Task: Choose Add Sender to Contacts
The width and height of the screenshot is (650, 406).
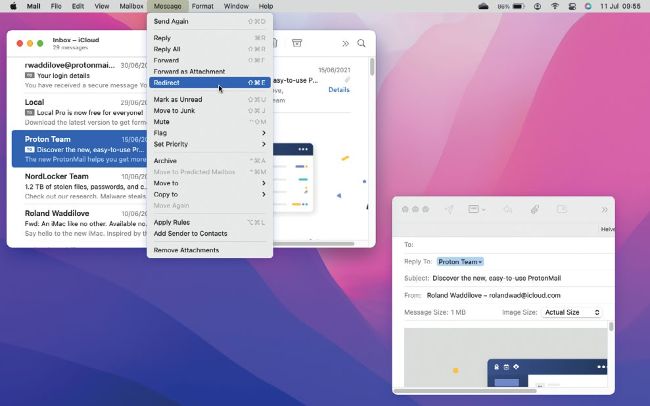Action: pyautogui.click(x=210, y=234)
